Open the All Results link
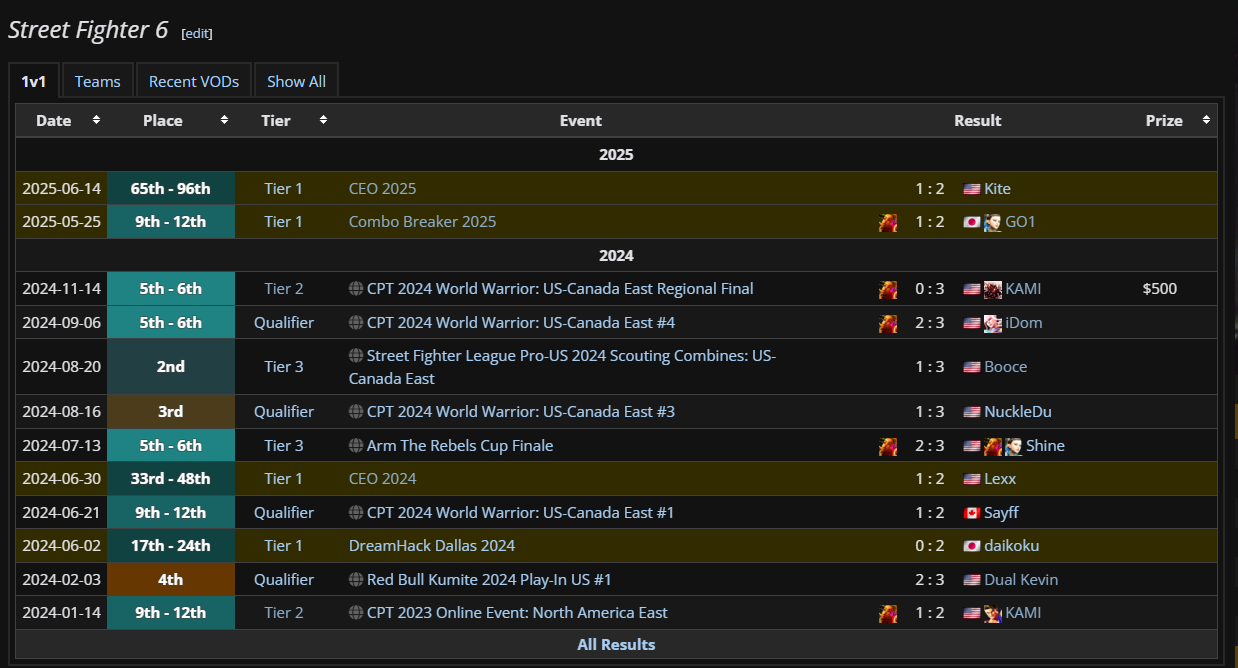The image size is (1238, 668). tap(616, 644)
